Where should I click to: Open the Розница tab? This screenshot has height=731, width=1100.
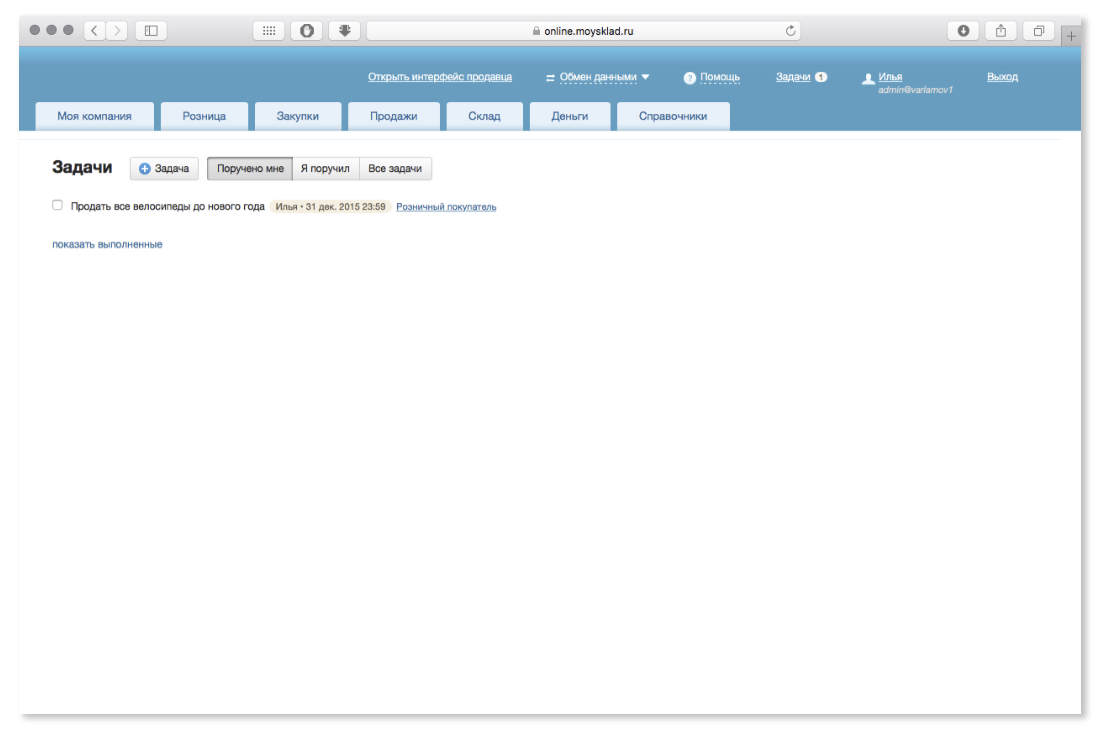204,116
